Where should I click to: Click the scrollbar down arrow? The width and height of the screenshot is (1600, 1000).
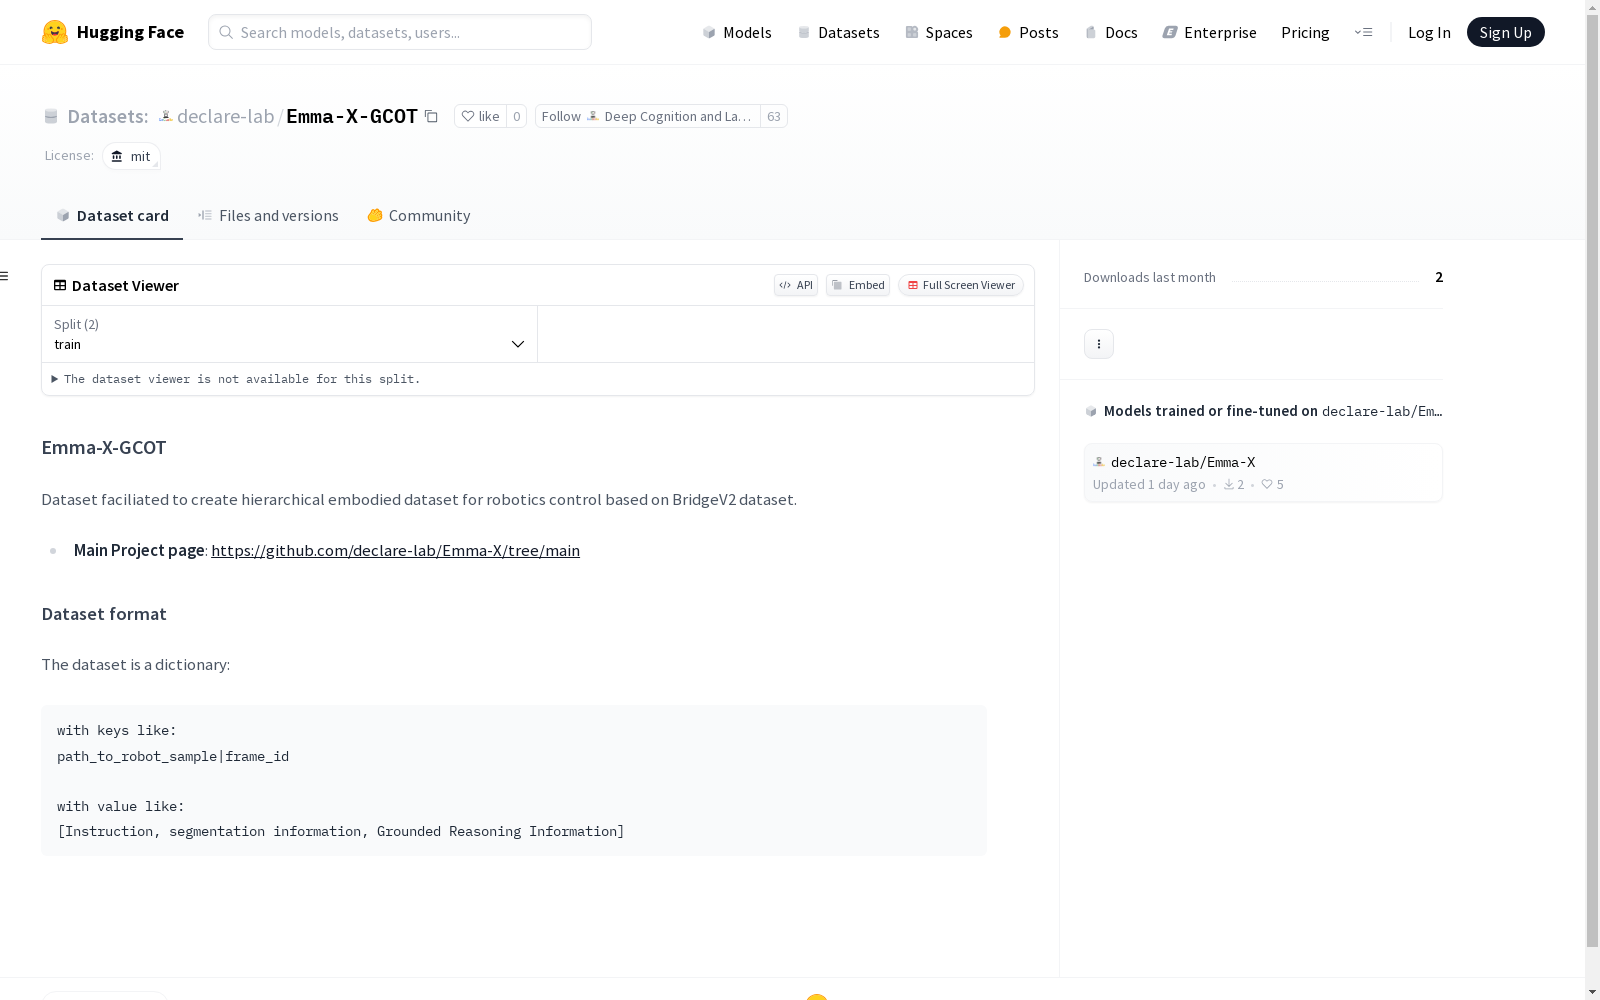pos(1592,991)
